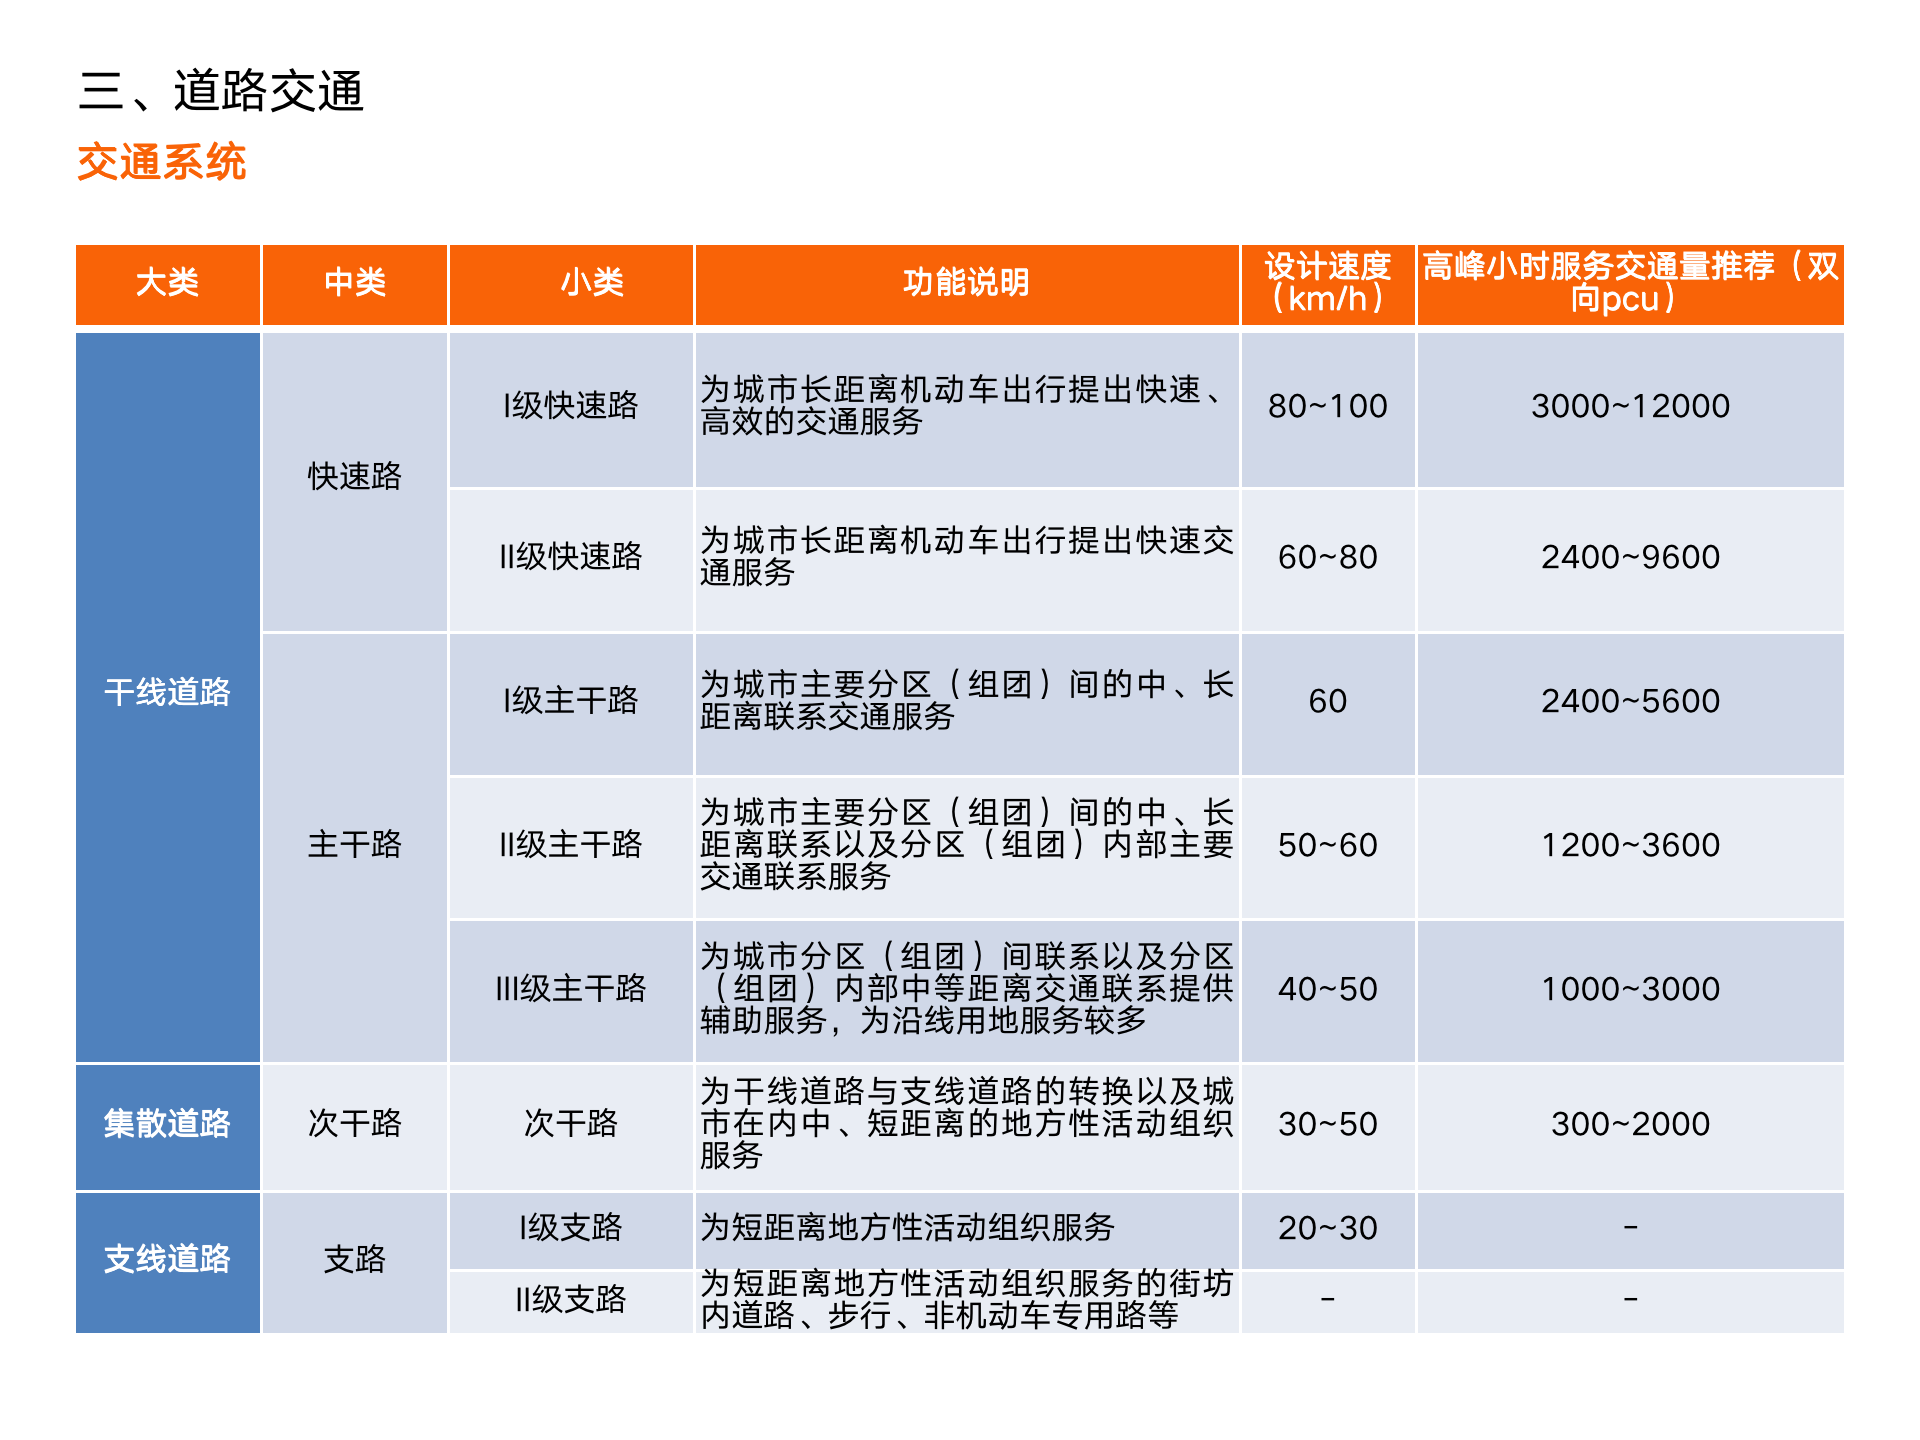
Task: Click the 为短距离地方性活动组织服务 description cell
Action: pyautogui.click(x=907, y=1228)
